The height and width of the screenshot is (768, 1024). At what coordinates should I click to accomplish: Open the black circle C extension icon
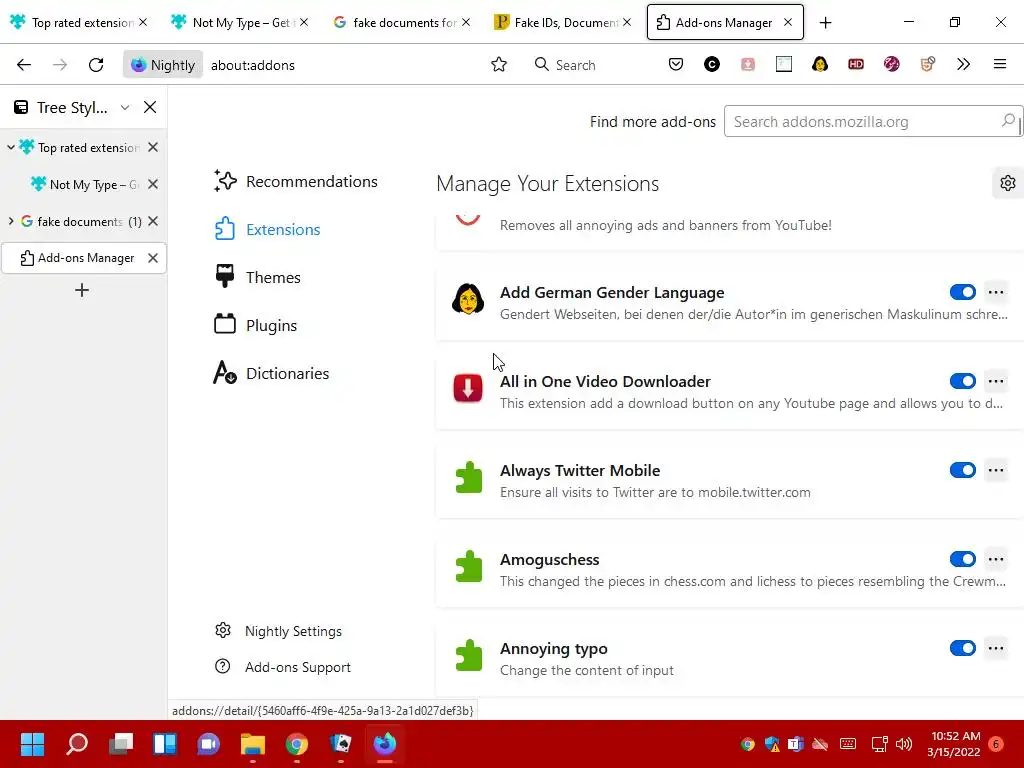tap(712, 64)
